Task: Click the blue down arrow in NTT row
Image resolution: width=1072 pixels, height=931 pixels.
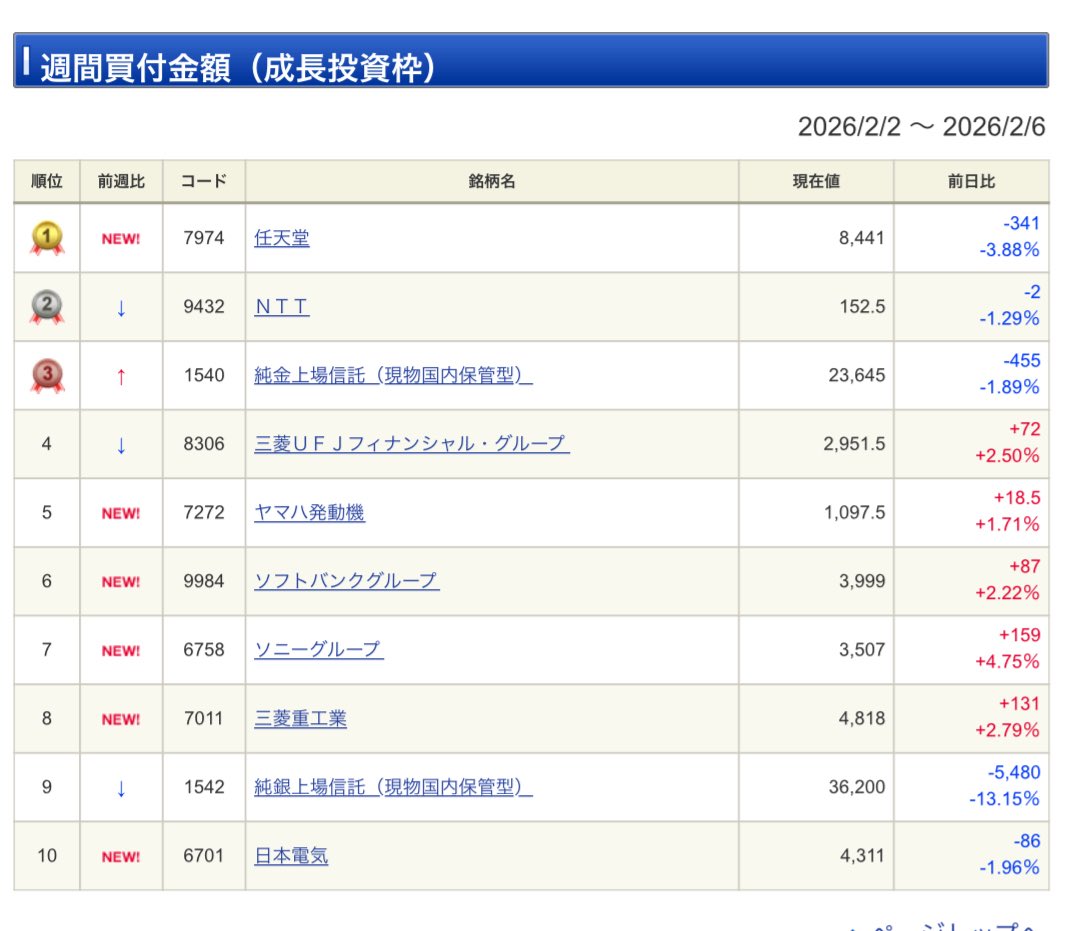Action: pyautogui.click(x=121, y=308)
